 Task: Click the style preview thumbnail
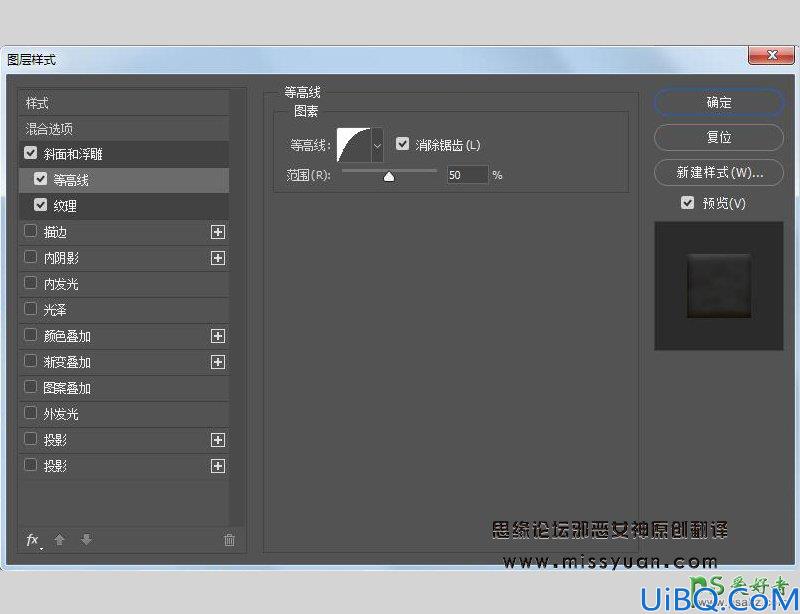point(718,286)
